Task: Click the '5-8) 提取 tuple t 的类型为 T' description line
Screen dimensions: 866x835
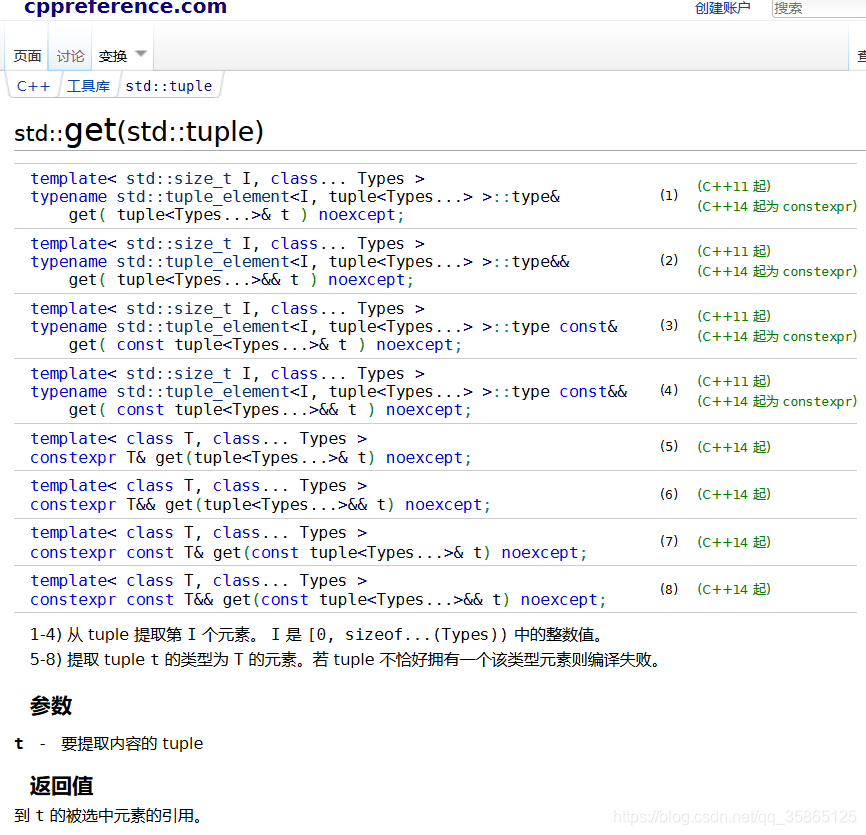Action: pyautogui.click(x=346, y=660)
